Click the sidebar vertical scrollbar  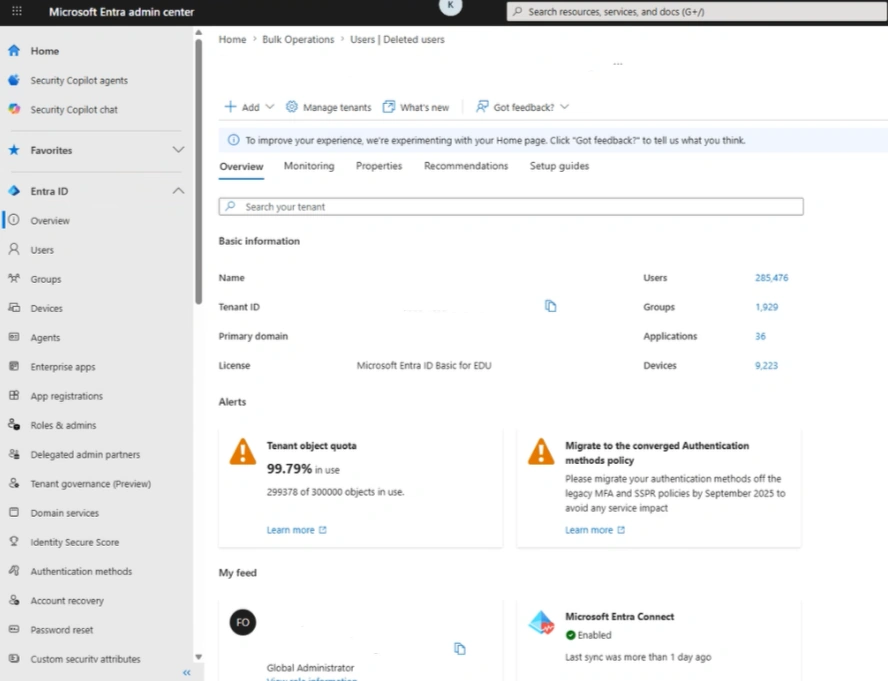[199, 172]
